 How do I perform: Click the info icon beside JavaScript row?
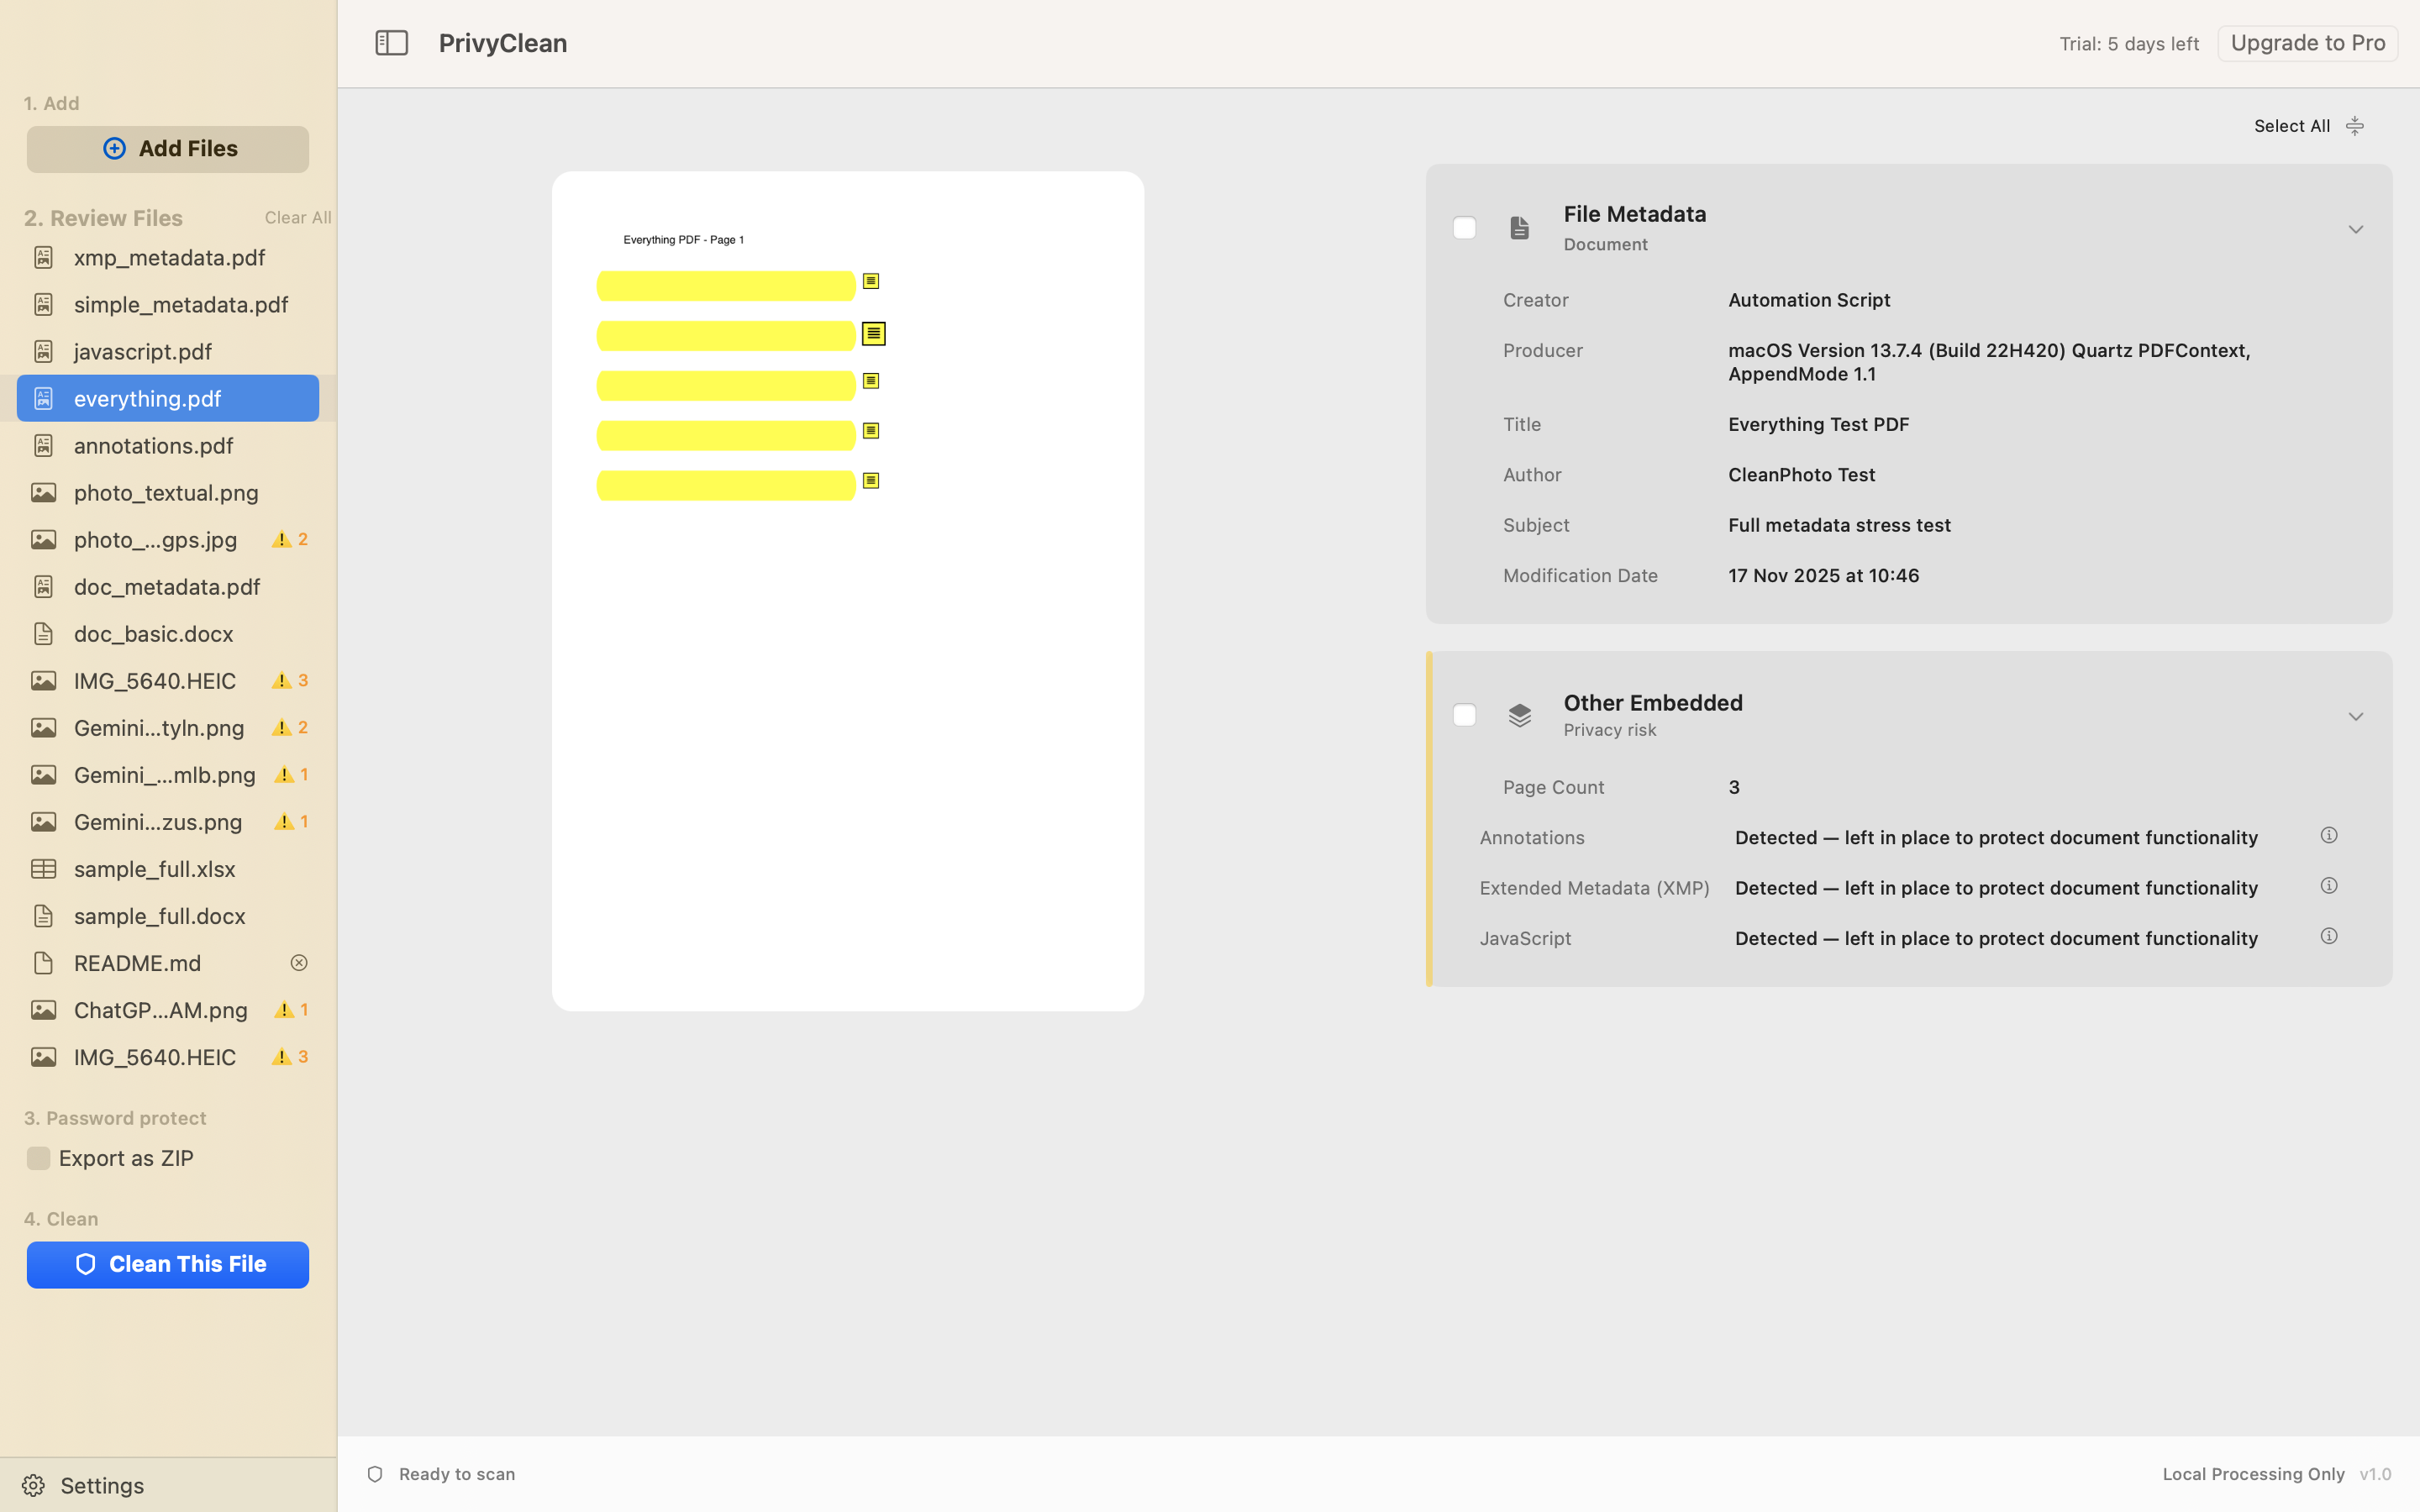tap(2328, 936)
